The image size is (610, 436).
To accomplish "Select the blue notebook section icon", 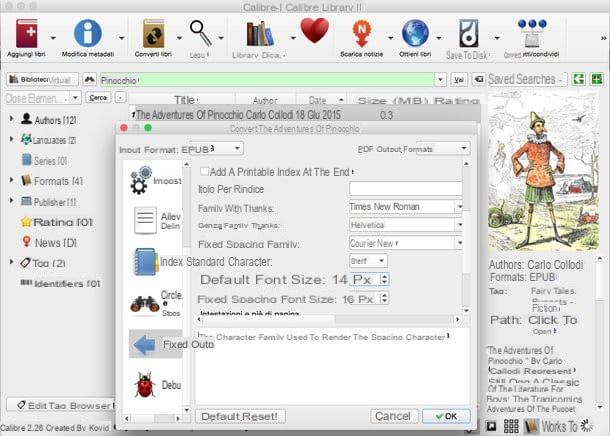I will pyautogui.click(x=146, y=262).
